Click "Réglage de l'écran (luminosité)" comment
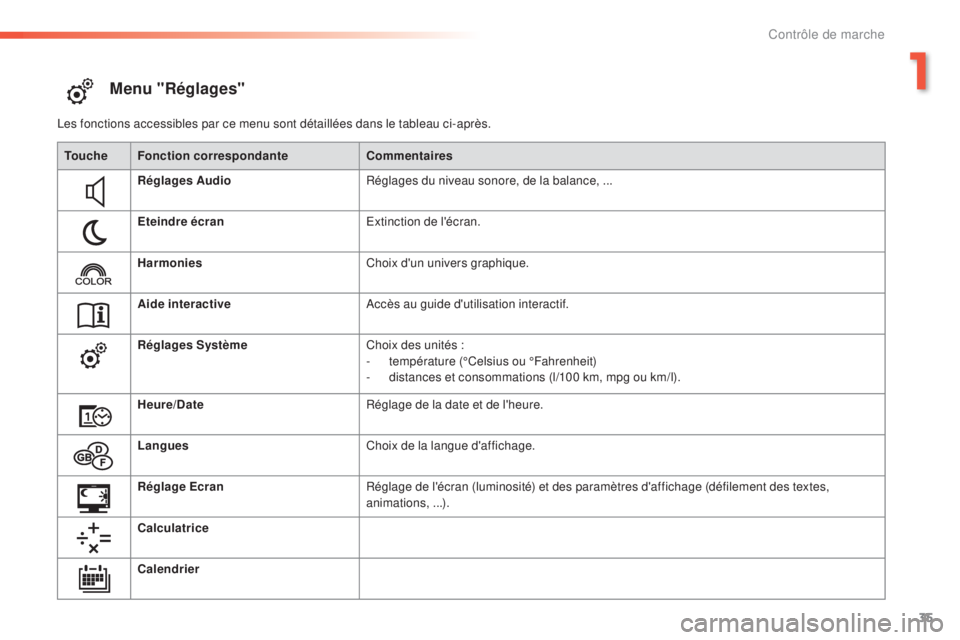Image resolution: width=960 pixels, height=640 pixels. 597,494
